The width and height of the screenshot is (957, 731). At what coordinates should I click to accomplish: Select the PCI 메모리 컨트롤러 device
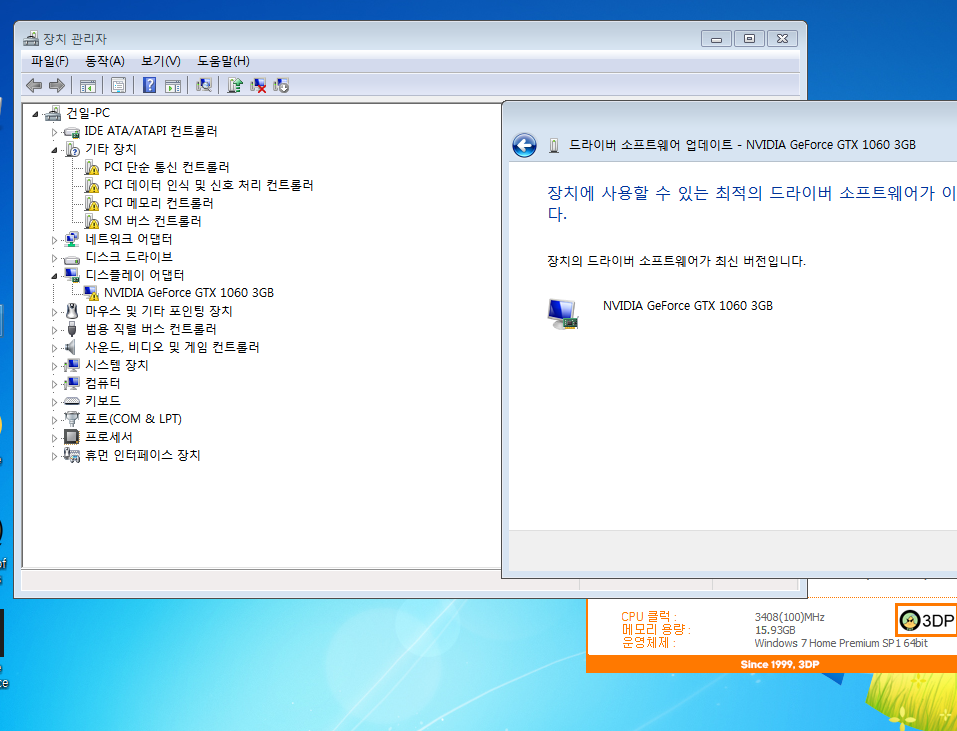159,203
